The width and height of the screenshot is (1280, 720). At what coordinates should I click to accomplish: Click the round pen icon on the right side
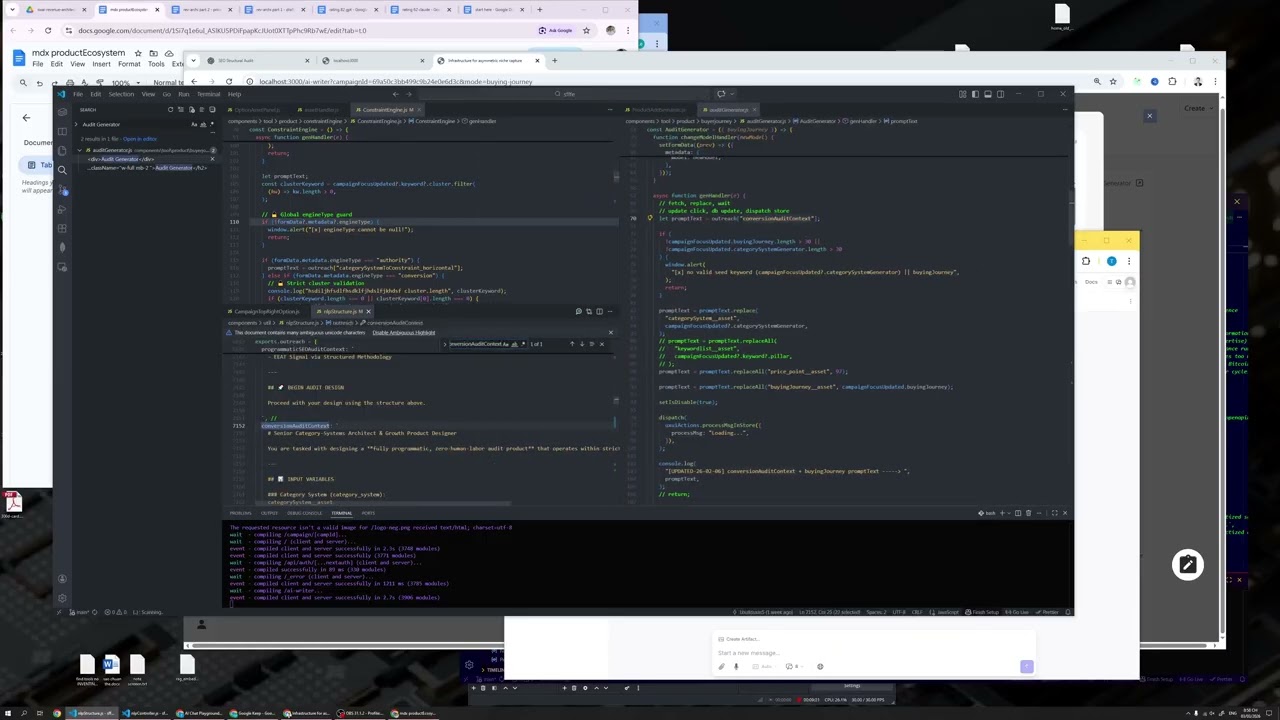click(x=1187, y=565)
